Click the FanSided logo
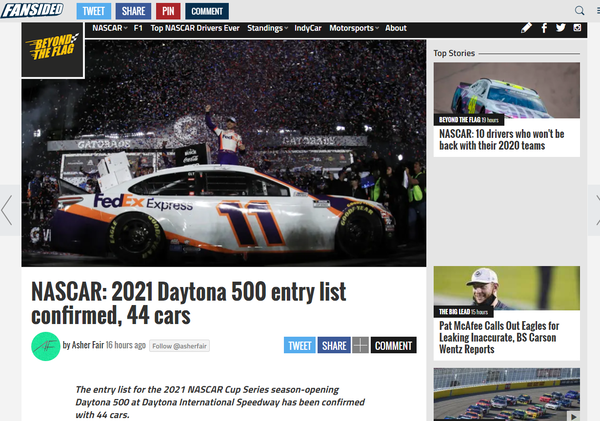 [33, 10]
